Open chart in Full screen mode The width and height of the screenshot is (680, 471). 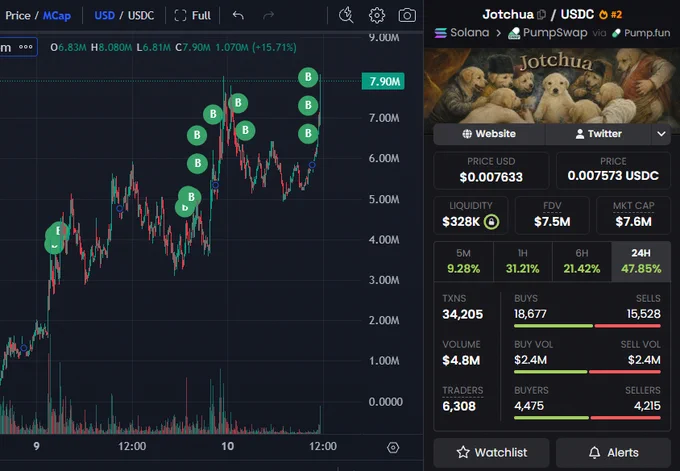coord(193,16)
